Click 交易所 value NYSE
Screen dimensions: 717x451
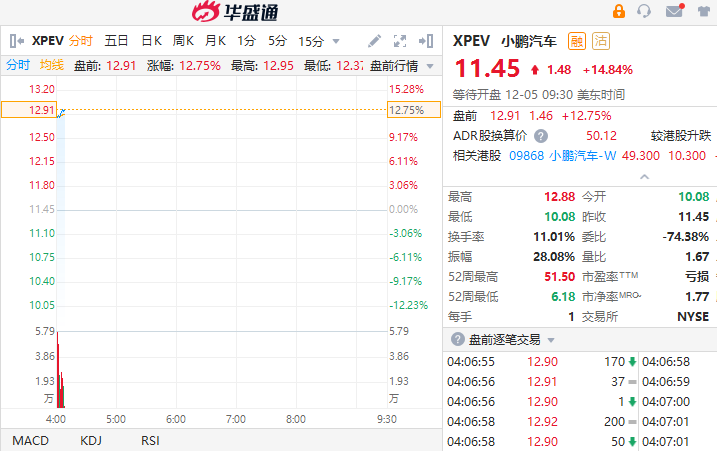(x=693, y=317)
